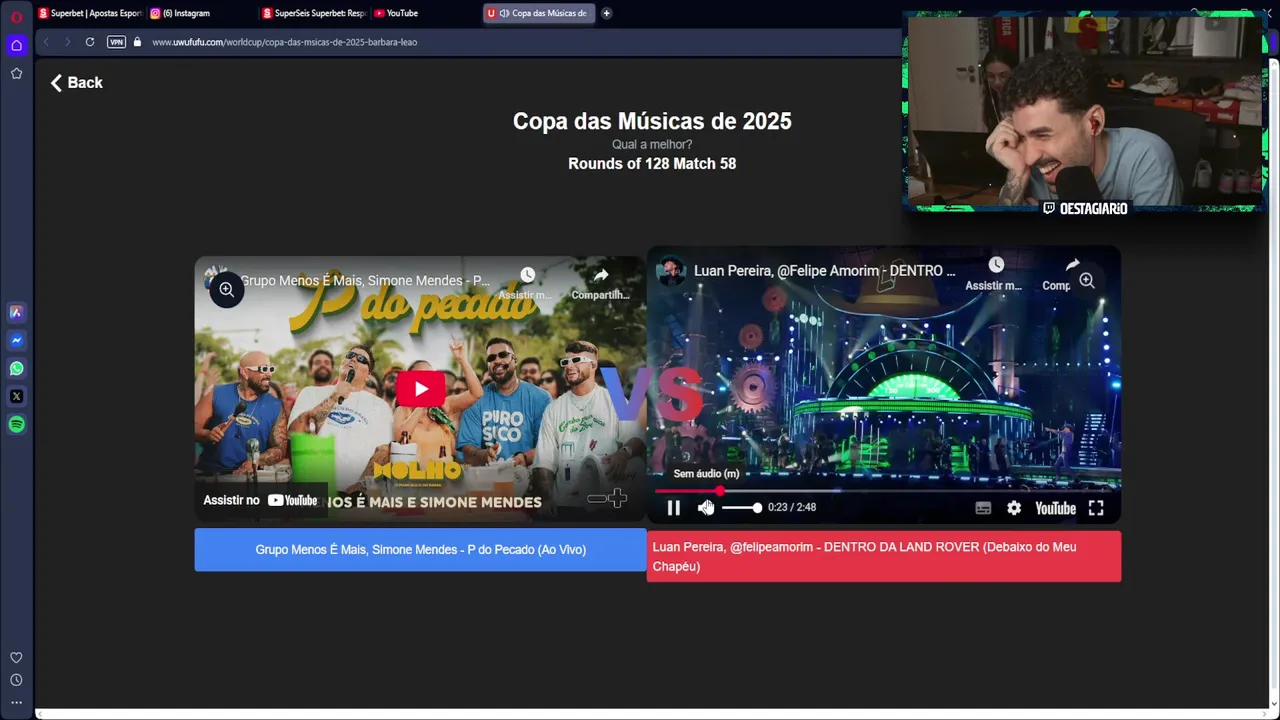Click the webcam stream overlay

pos(1085,111)
